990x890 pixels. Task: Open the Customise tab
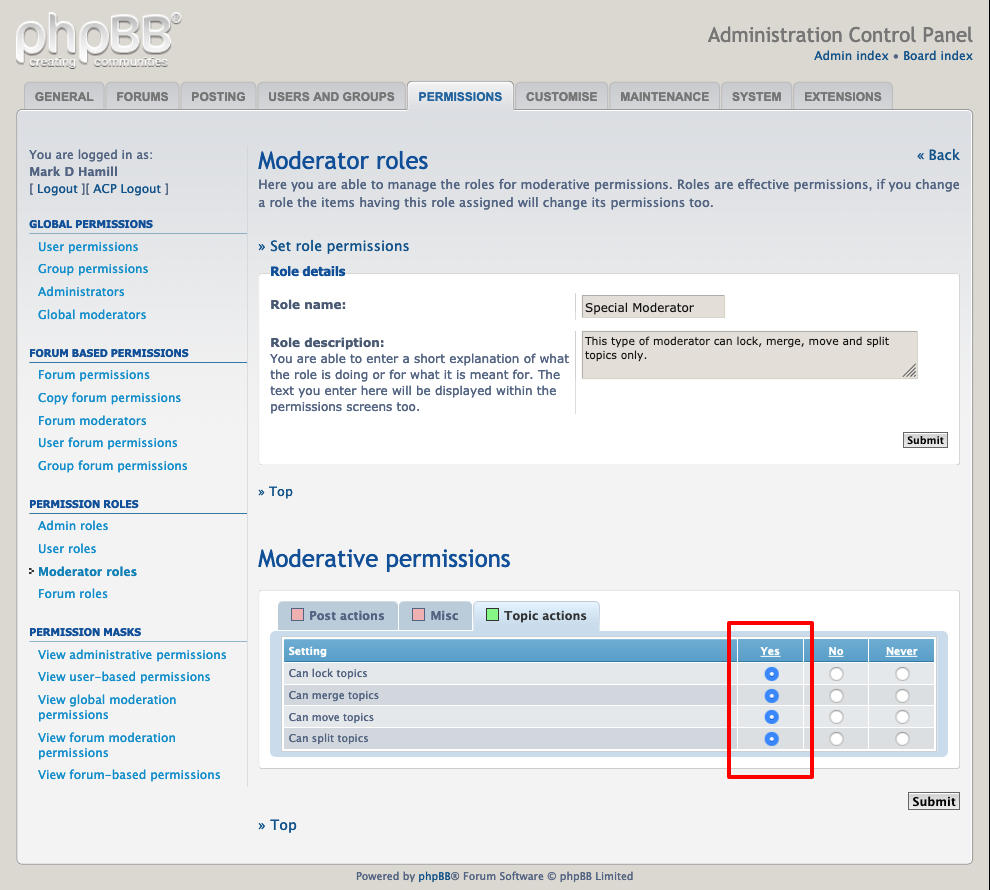pos(561,97)
